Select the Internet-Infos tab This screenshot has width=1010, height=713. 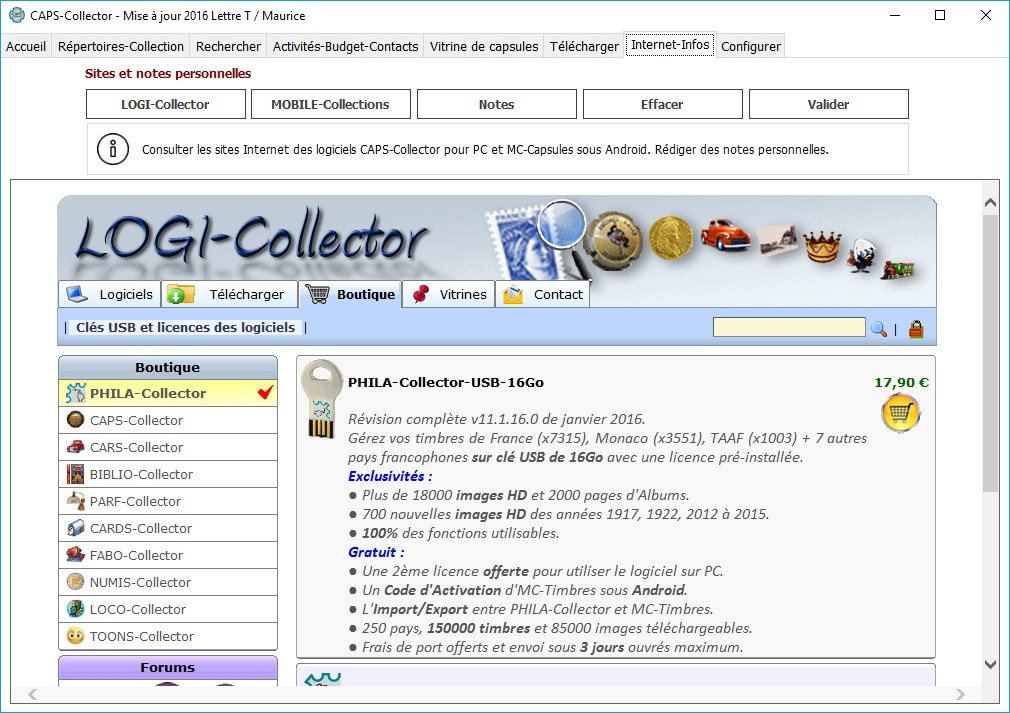point(670,44)
